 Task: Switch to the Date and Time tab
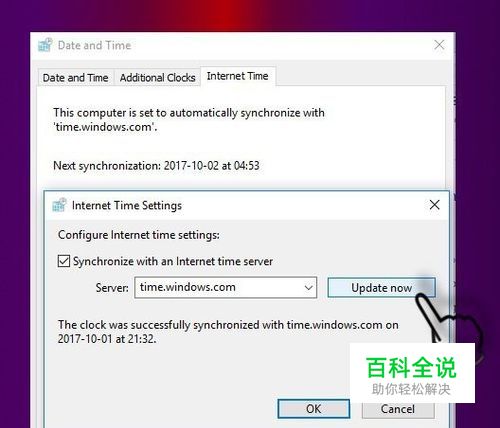pyautogui.click(x=76, y=78)
